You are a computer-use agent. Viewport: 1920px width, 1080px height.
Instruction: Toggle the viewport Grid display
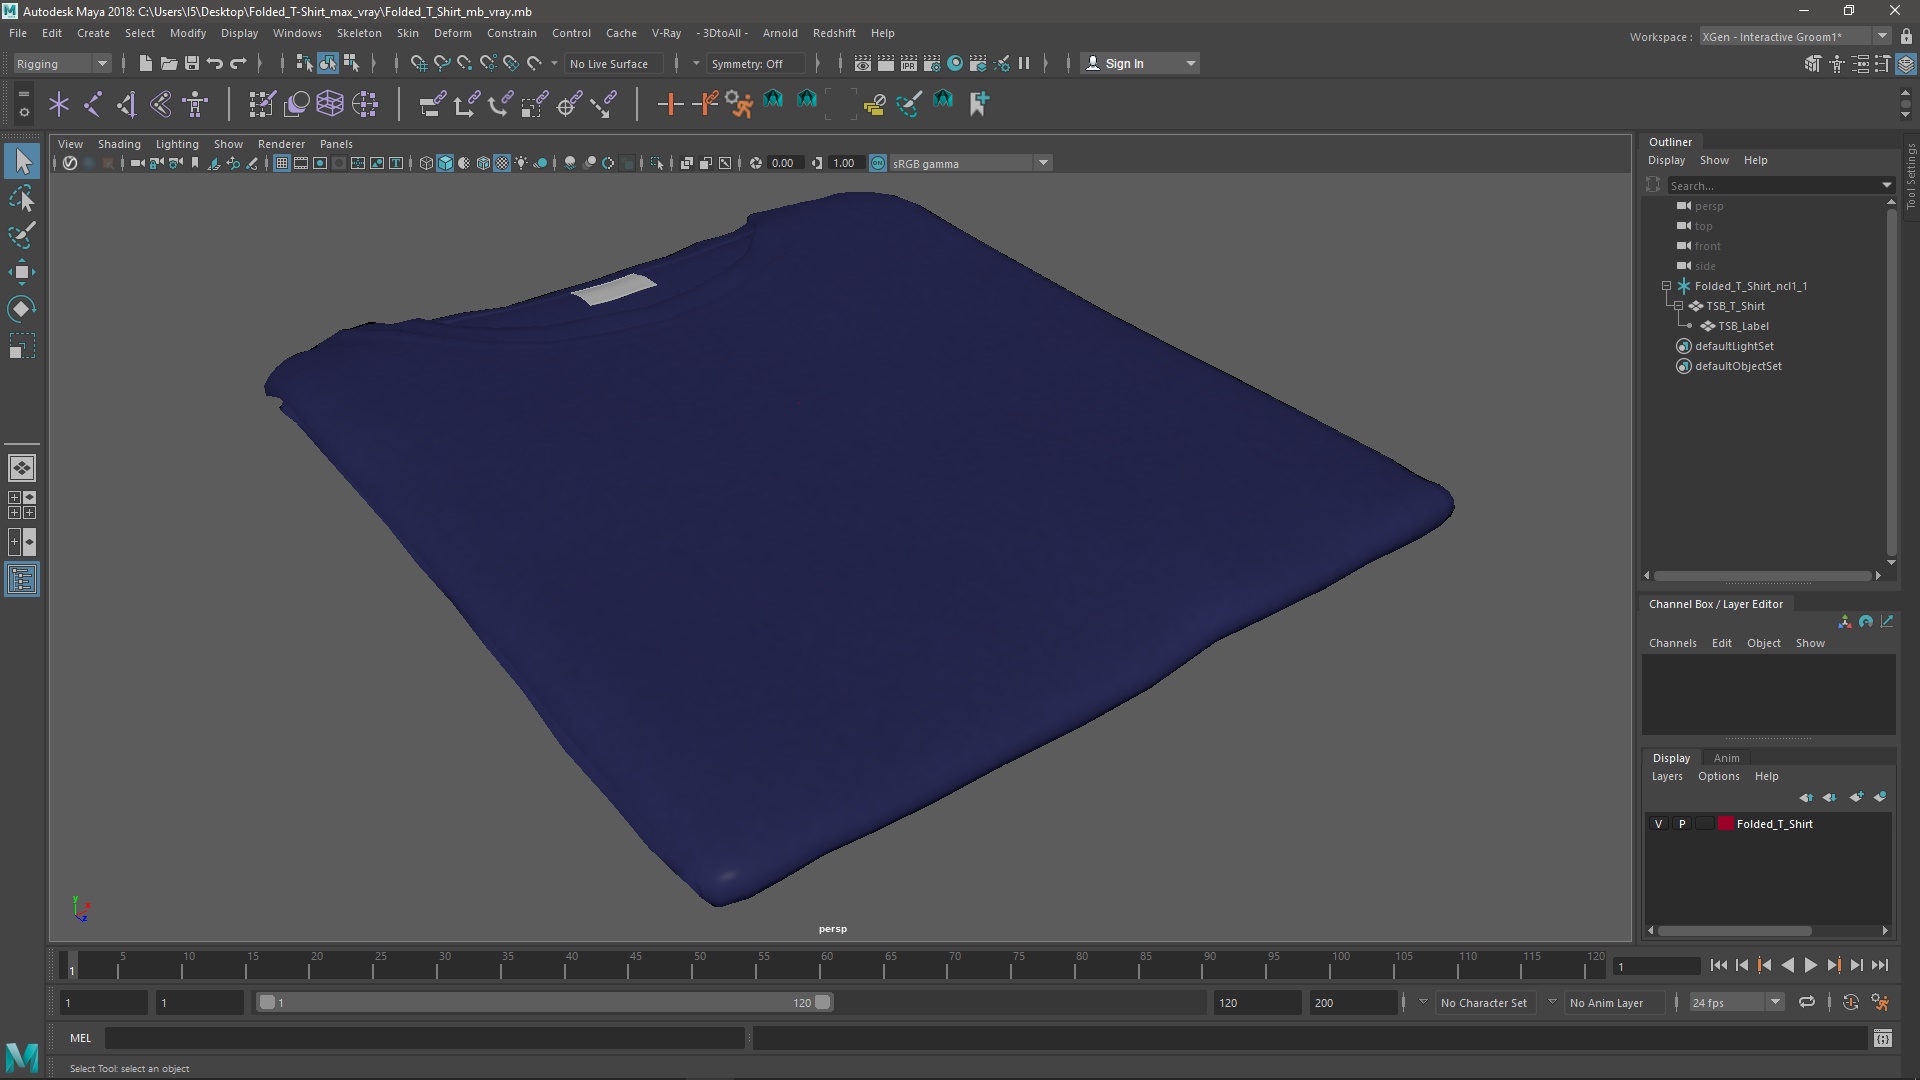click(282, 163)
